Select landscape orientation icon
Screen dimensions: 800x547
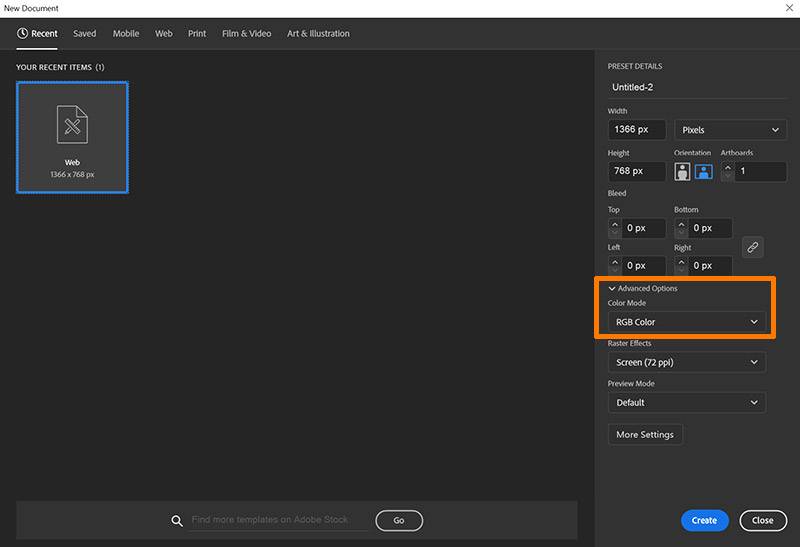(x=704, y=171)
